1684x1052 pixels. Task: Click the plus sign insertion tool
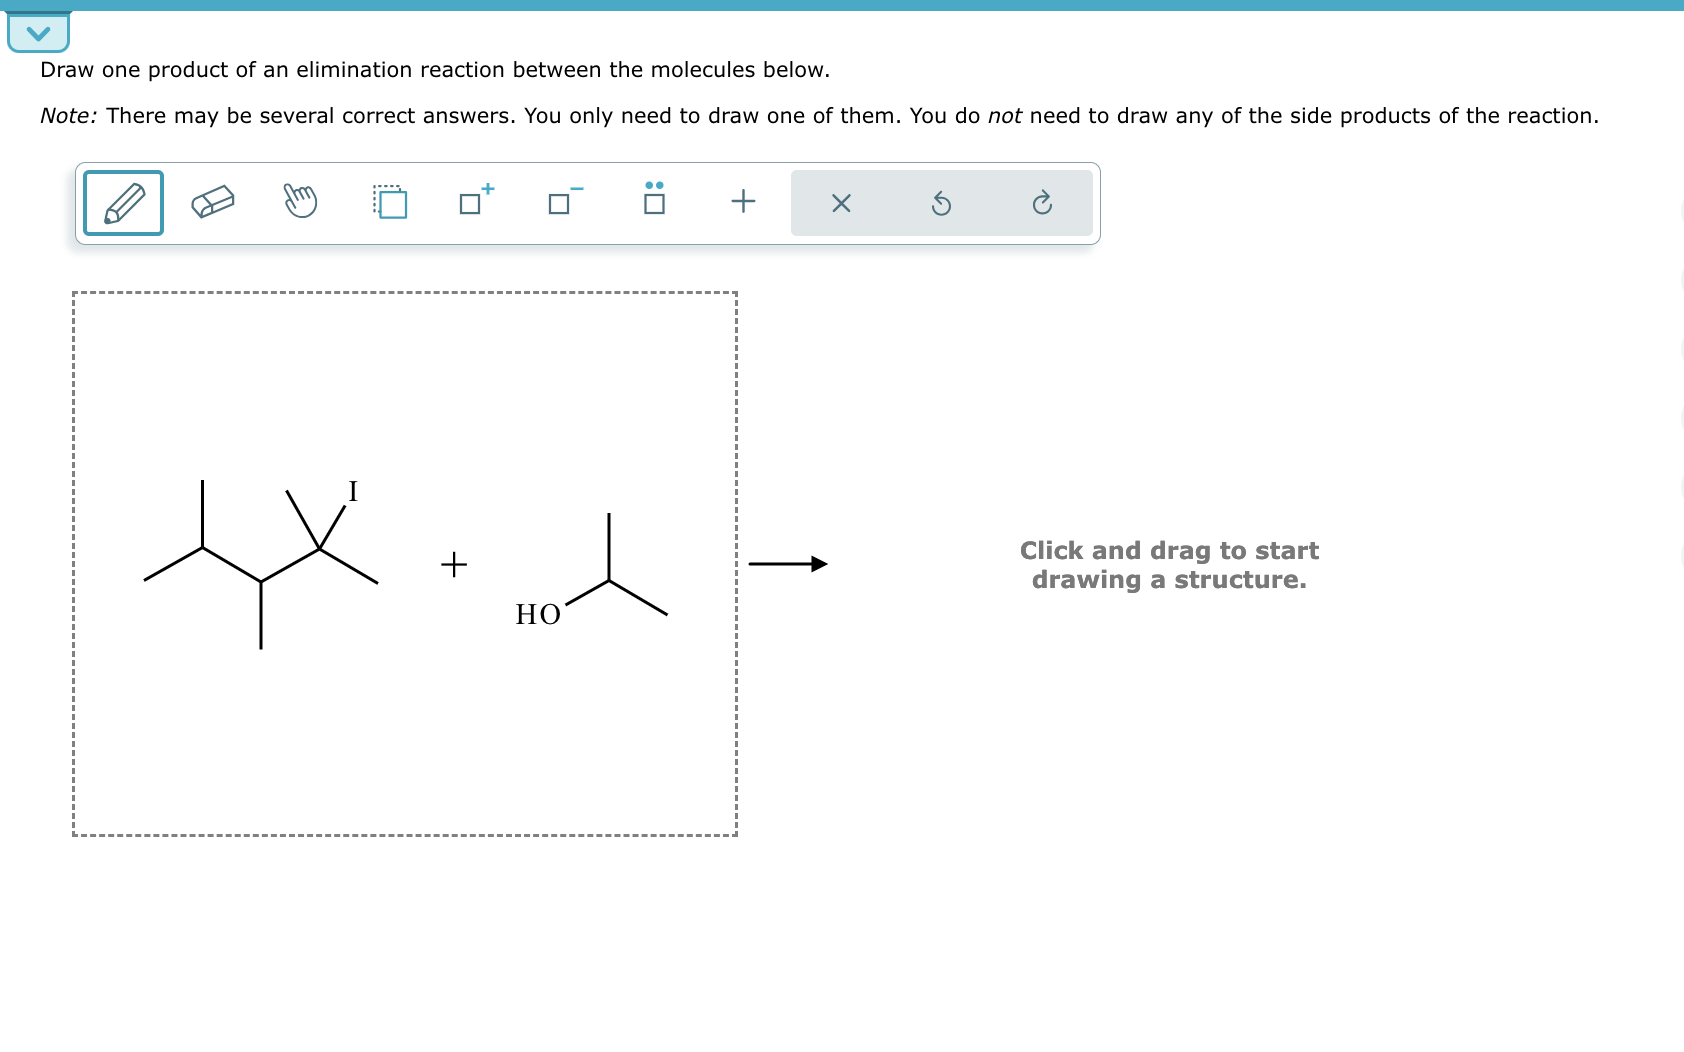[742, 203]
